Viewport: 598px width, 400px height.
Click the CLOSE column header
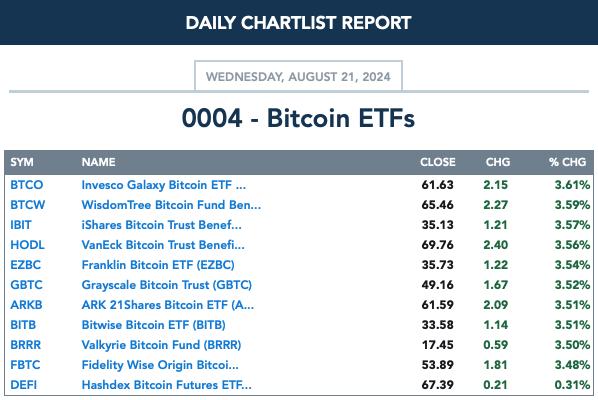(438, 162)
